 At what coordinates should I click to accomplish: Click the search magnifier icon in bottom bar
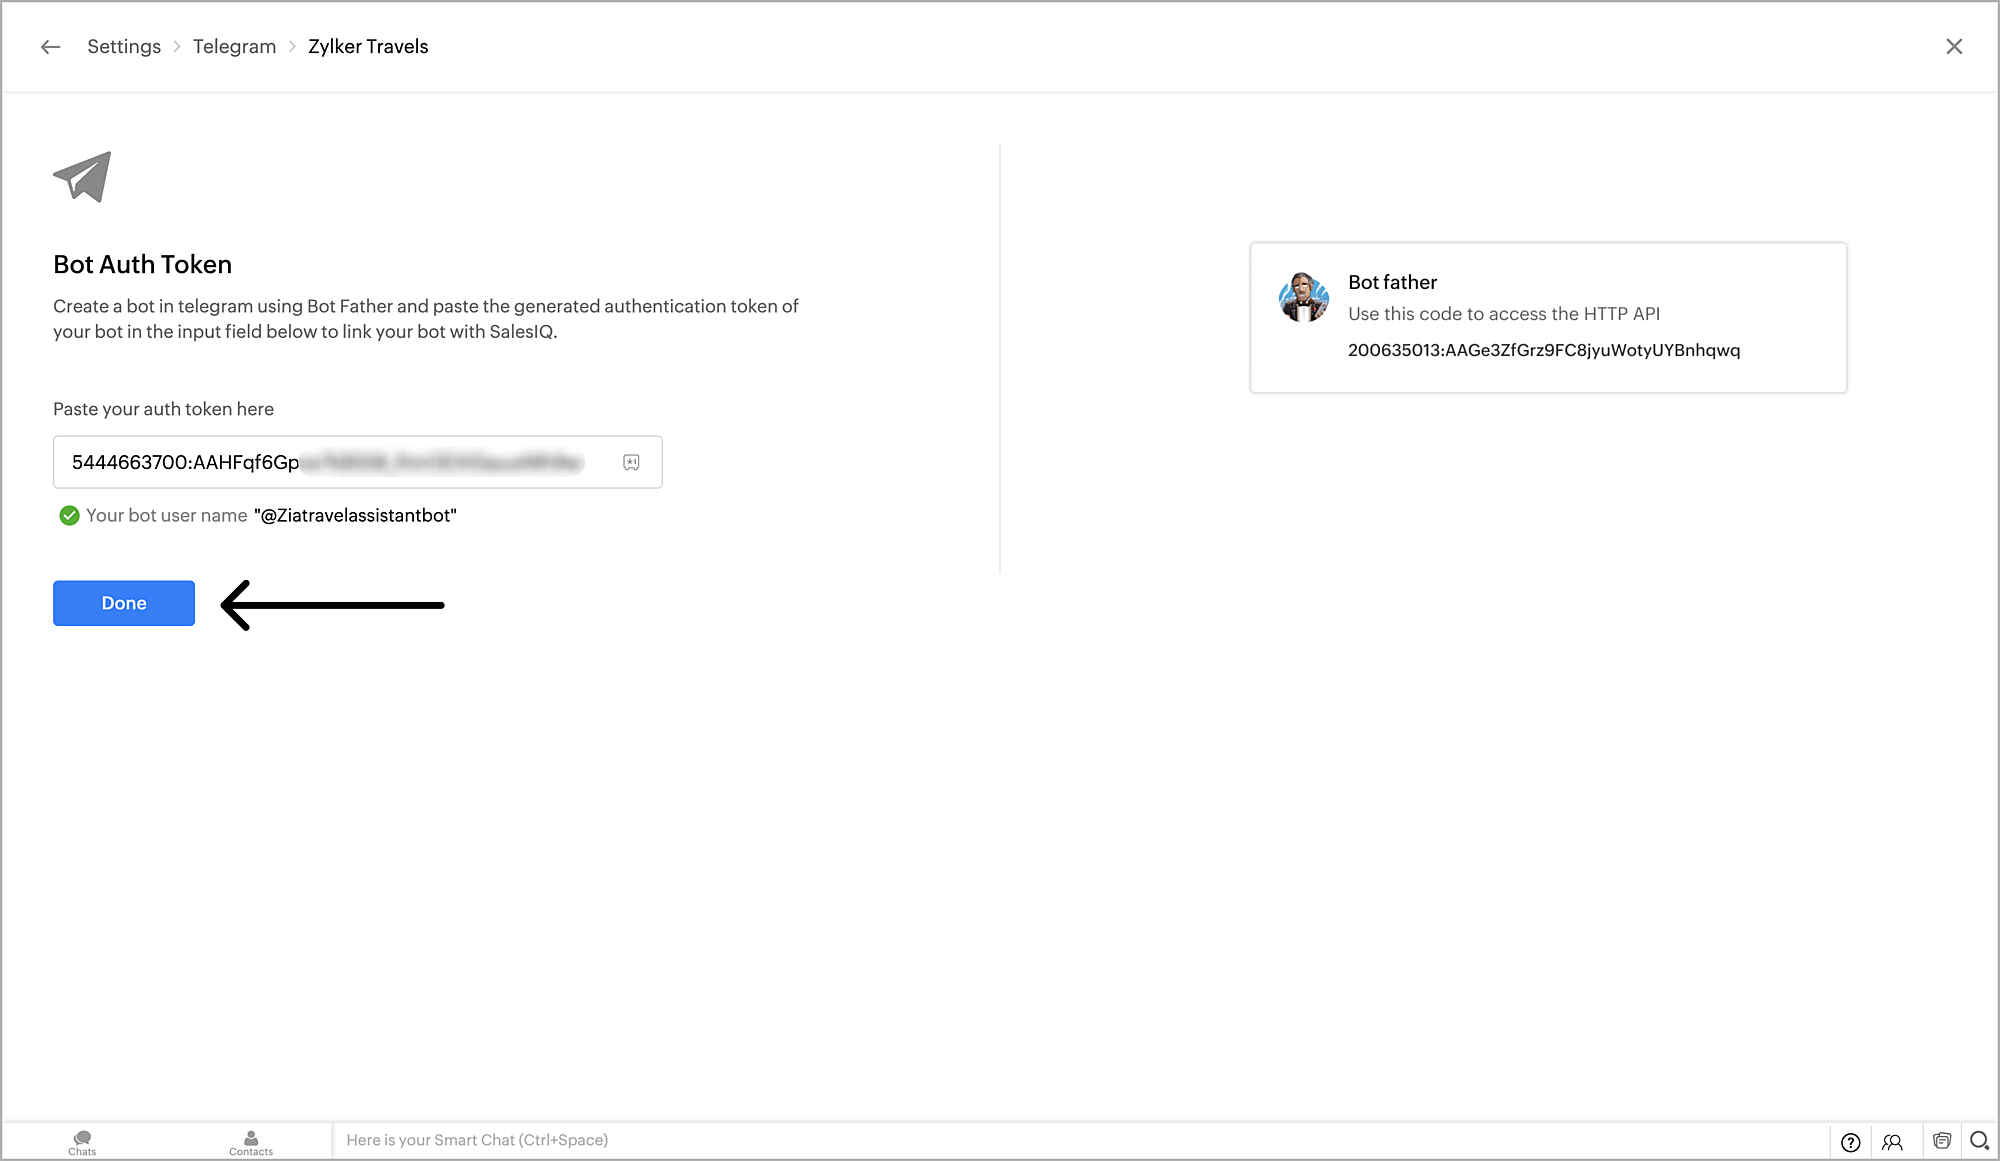(1979, 1141)
